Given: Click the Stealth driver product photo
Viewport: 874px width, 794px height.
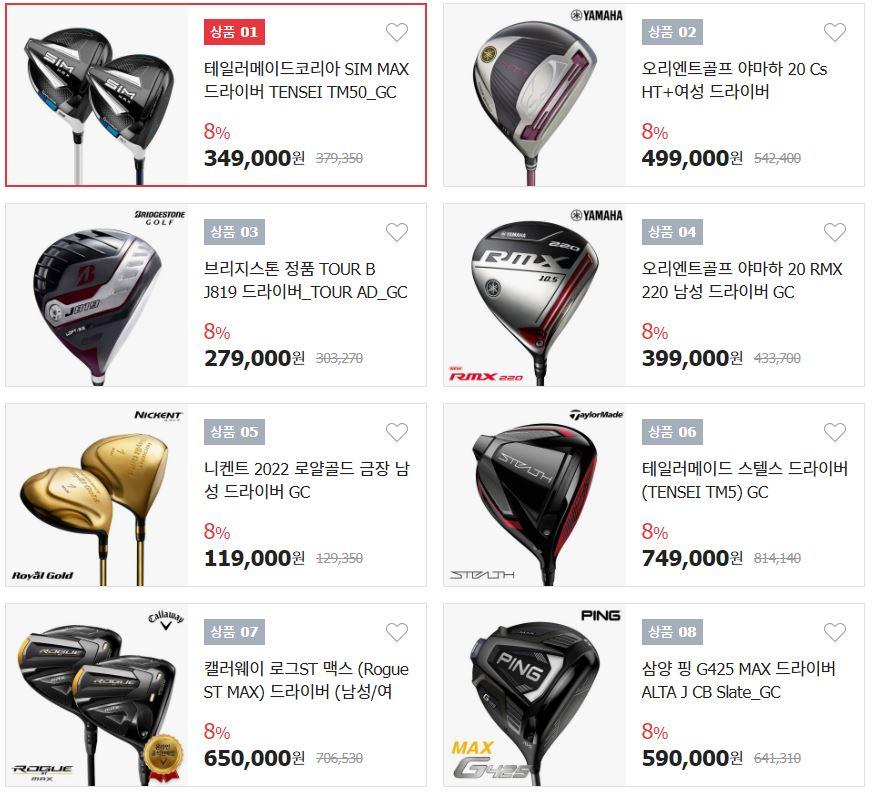Looking at the screenshot, I should [x=535, y=495].
